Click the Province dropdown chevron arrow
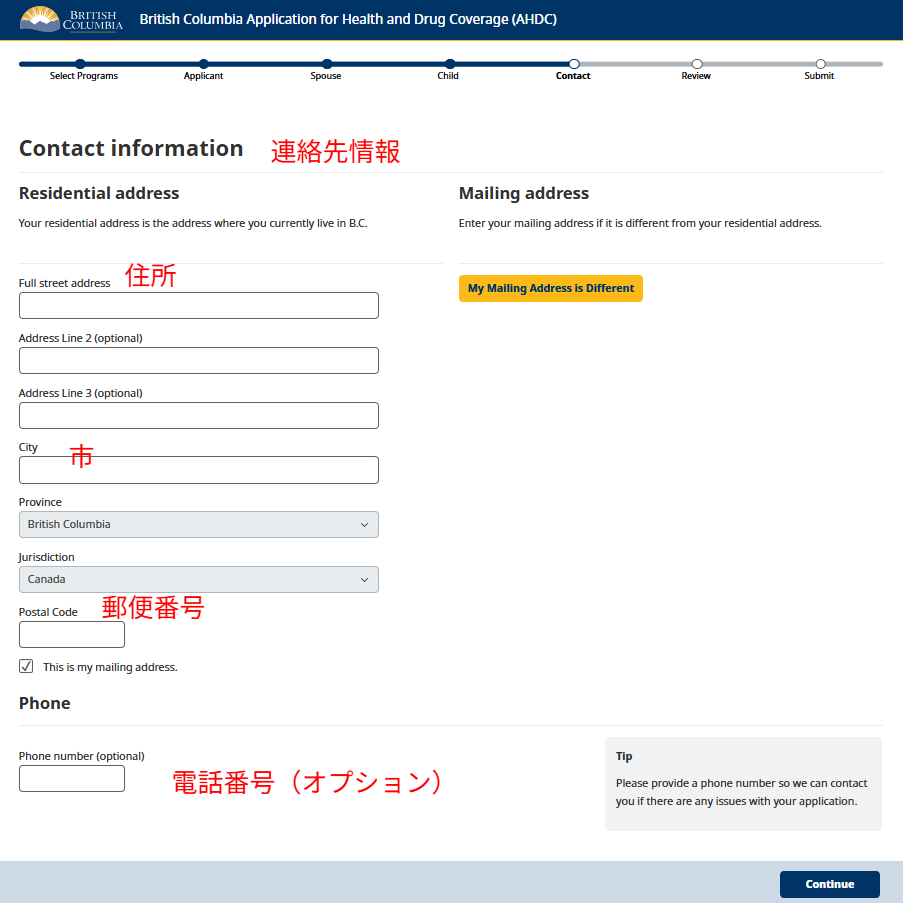 point(364,525)
